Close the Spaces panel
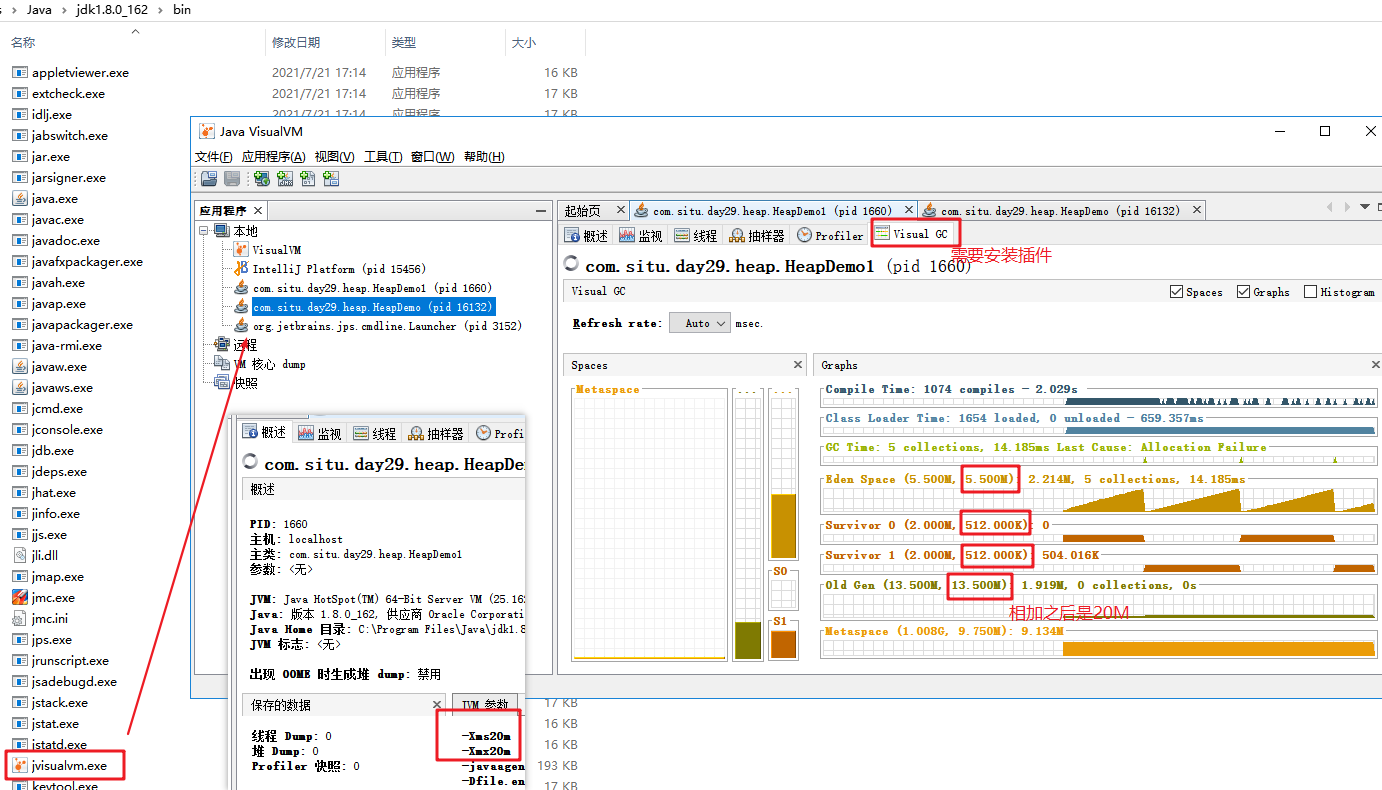The width and height of the screenshot is (1382, 790). pos(798,365)
